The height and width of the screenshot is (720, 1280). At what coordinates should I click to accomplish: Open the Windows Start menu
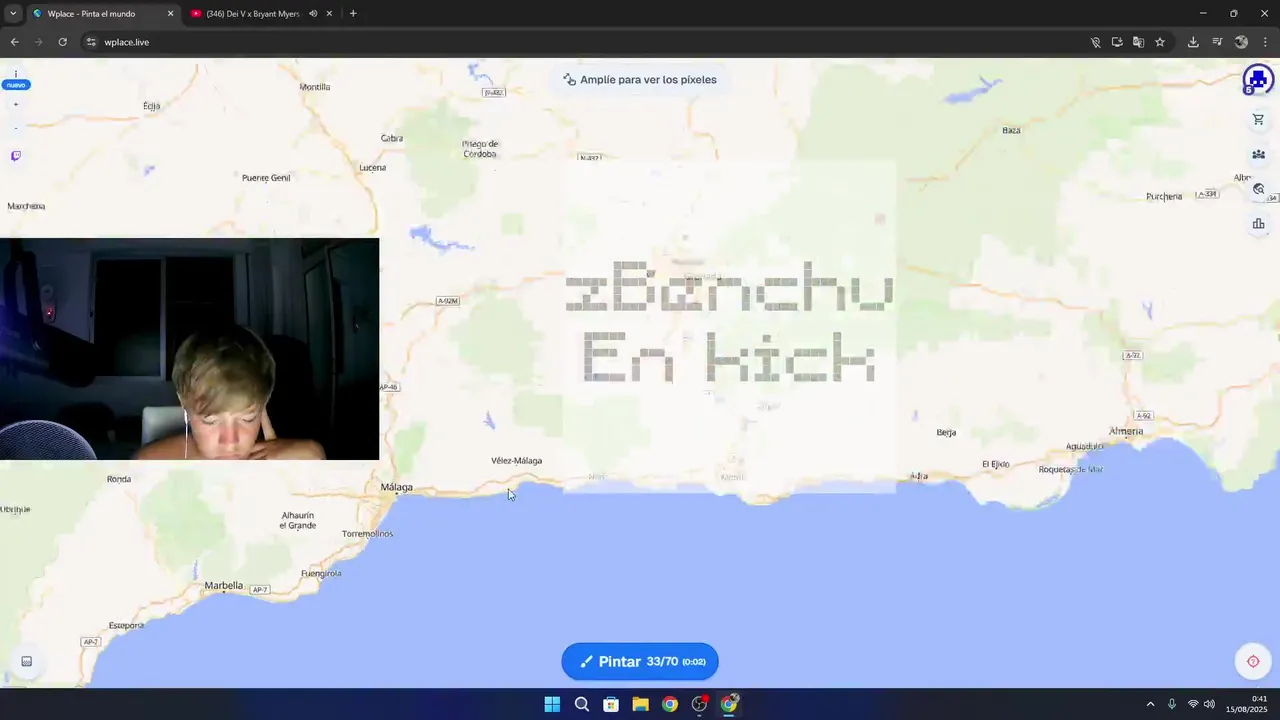coord(552,704)
